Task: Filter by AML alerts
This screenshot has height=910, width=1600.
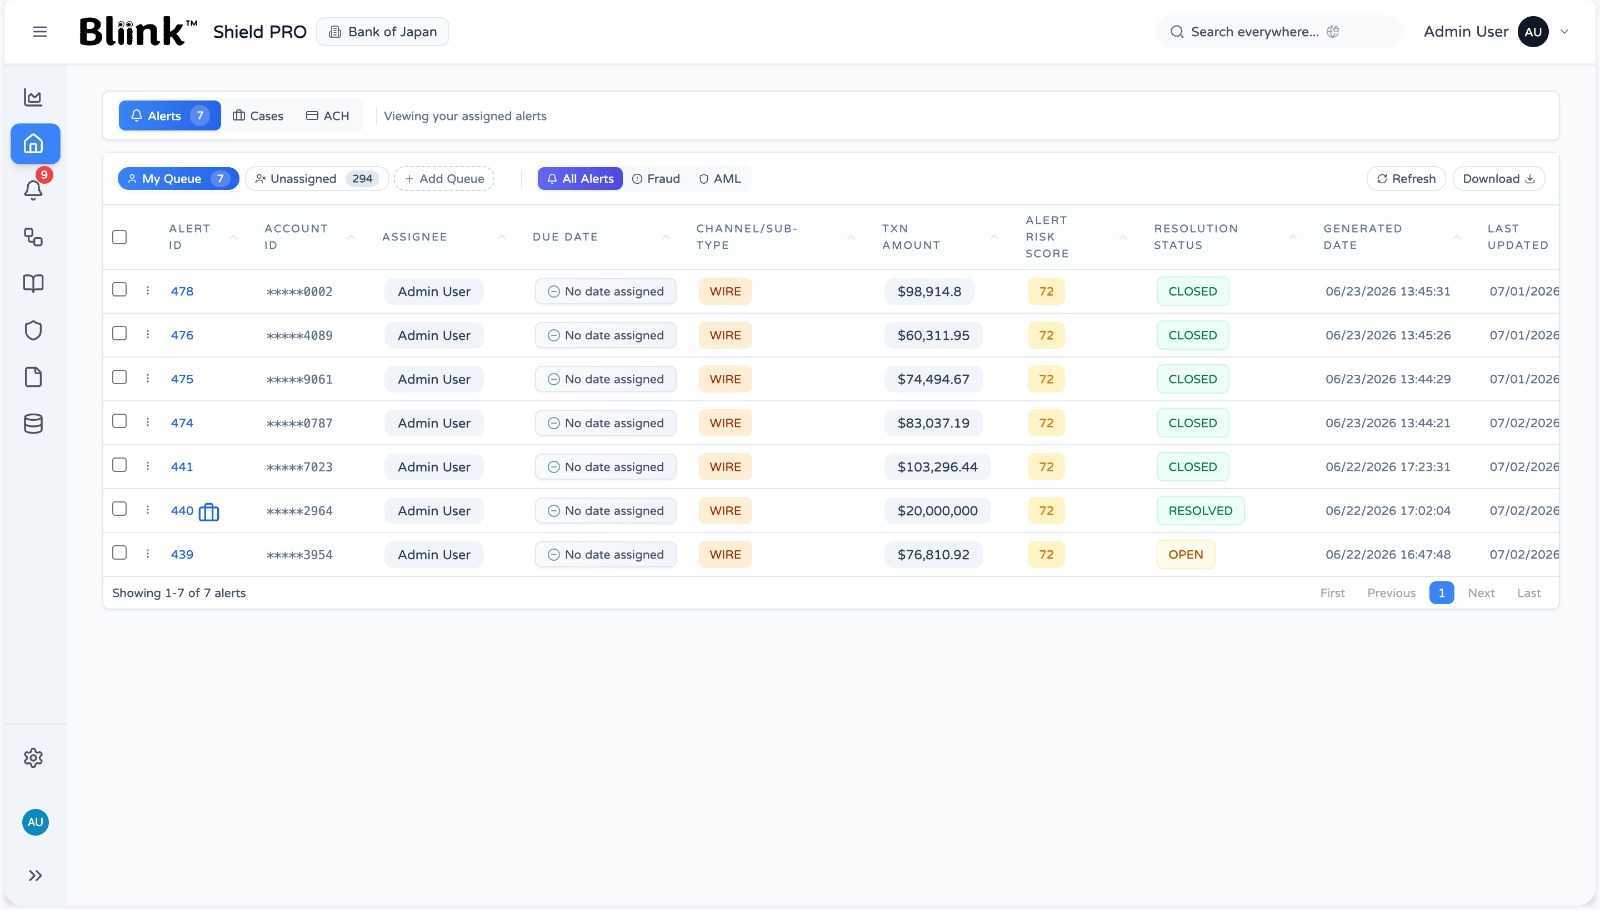Action: pos(720,179)
